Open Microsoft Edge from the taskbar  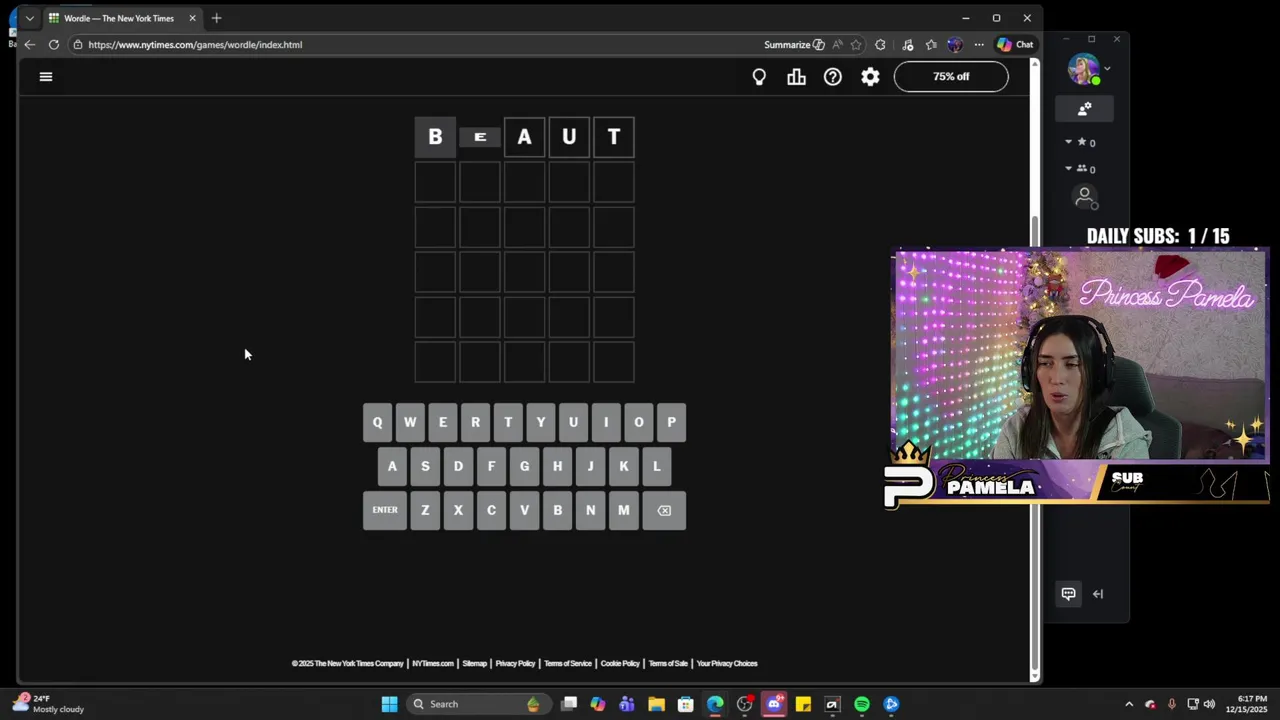click(x=715, y=704)
